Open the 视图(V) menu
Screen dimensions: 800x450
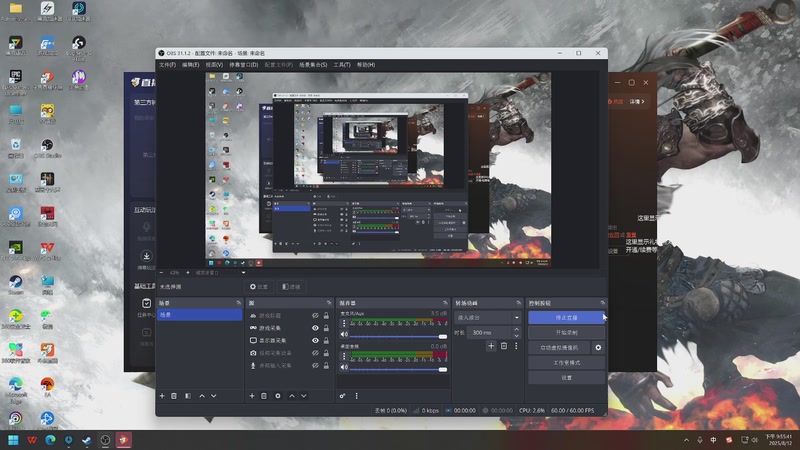pyautogui.click(x=214, y=65)
